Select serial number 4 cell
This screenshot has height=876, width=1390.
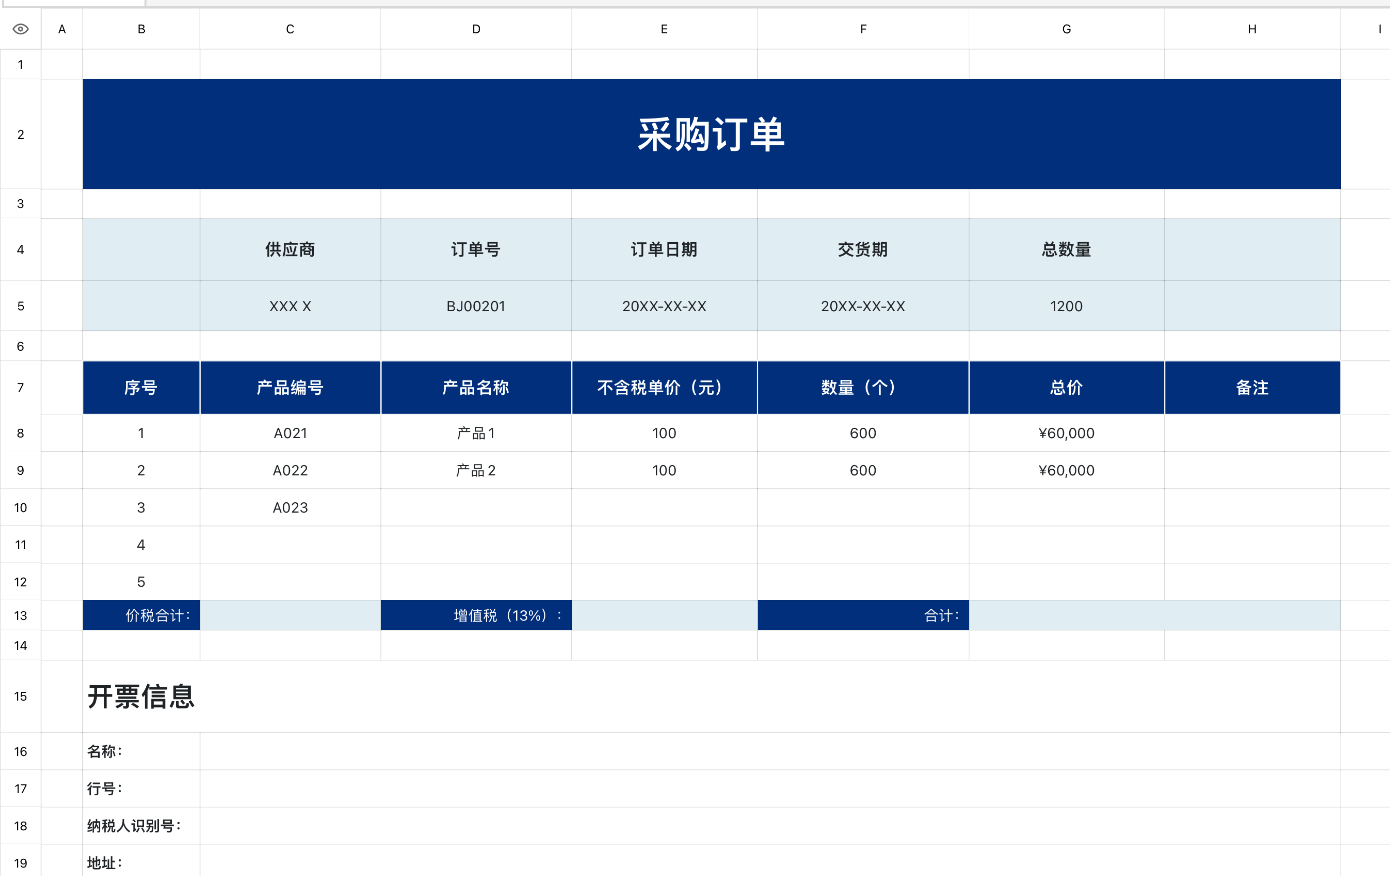(x=141, y=545)
